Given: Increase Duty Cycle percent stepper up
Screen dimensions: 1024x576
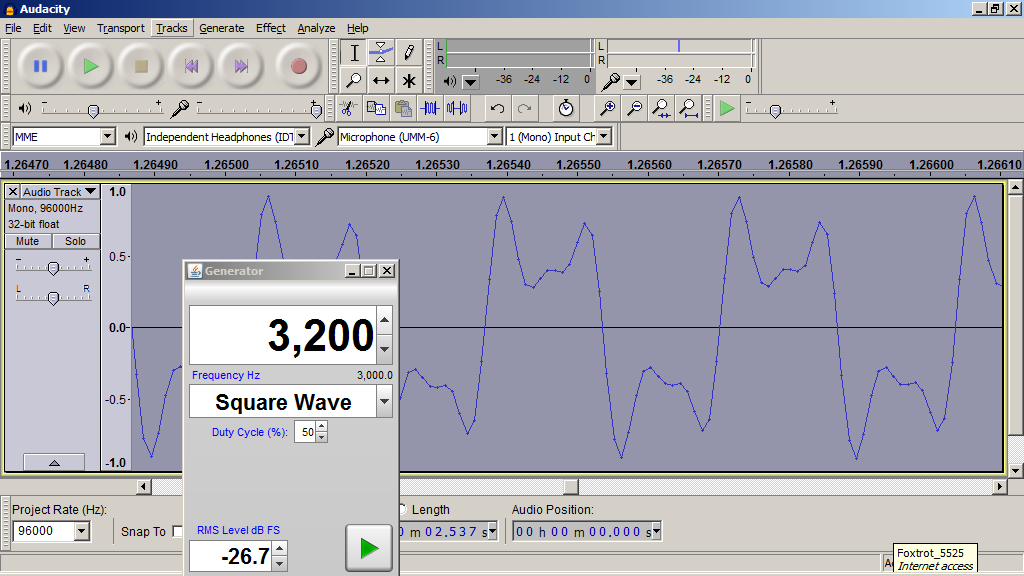Looking at the screenshot, I should tap(321, 426).
